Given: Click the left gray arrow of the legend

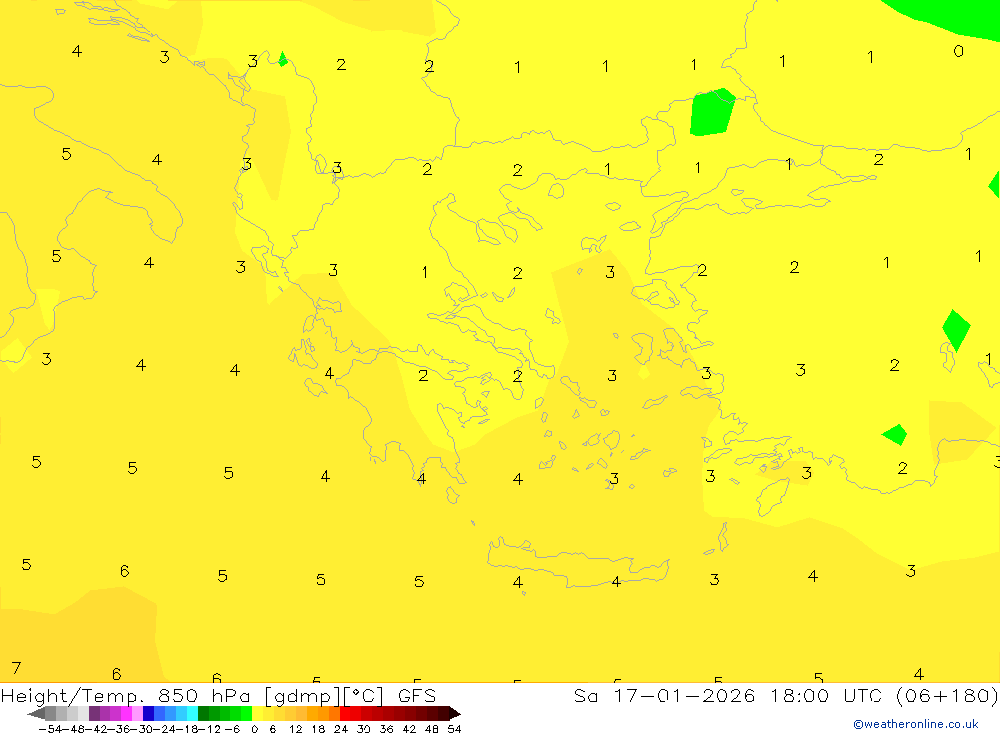Looking at the screenshot, I should point(36,713).
